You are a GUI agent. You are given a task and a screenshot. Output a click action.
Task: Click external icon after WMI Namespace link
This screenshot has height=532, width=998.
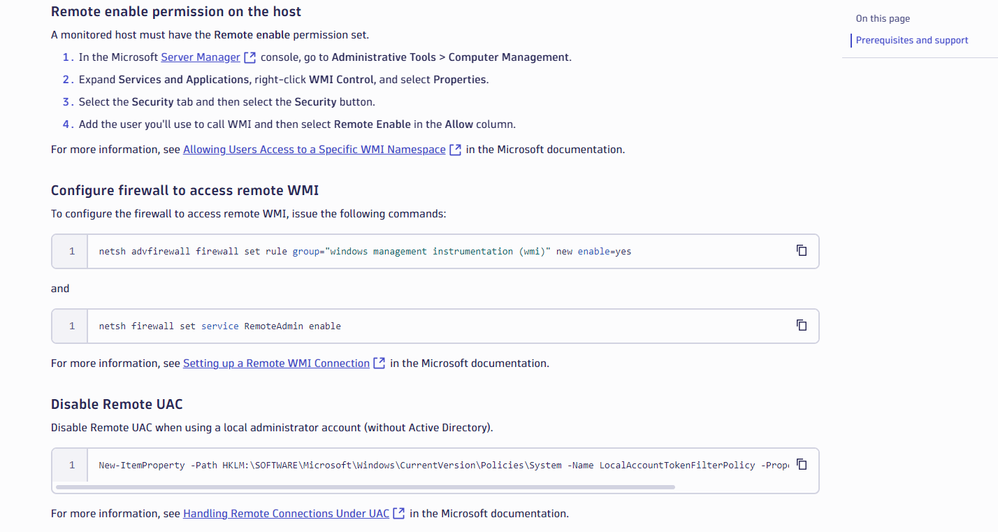point(455,150)
